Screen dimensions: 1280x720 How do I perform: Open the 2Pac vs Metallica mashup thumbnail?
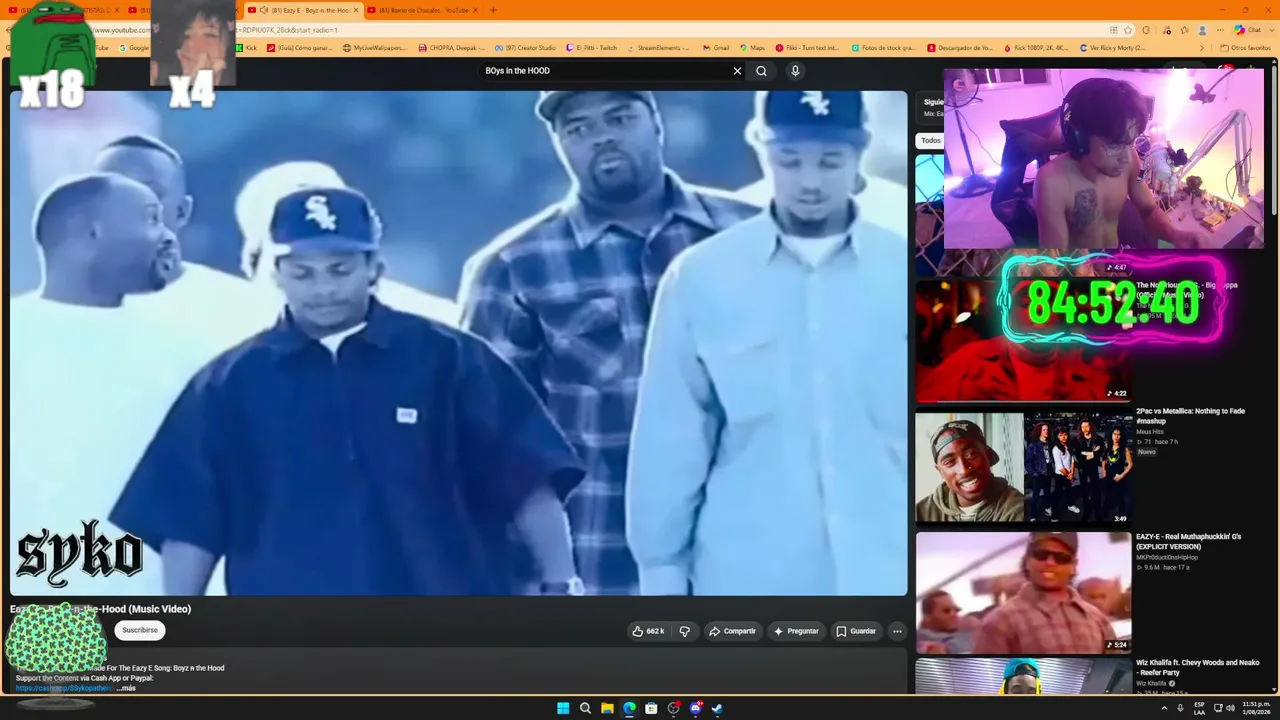[1023, 467]
